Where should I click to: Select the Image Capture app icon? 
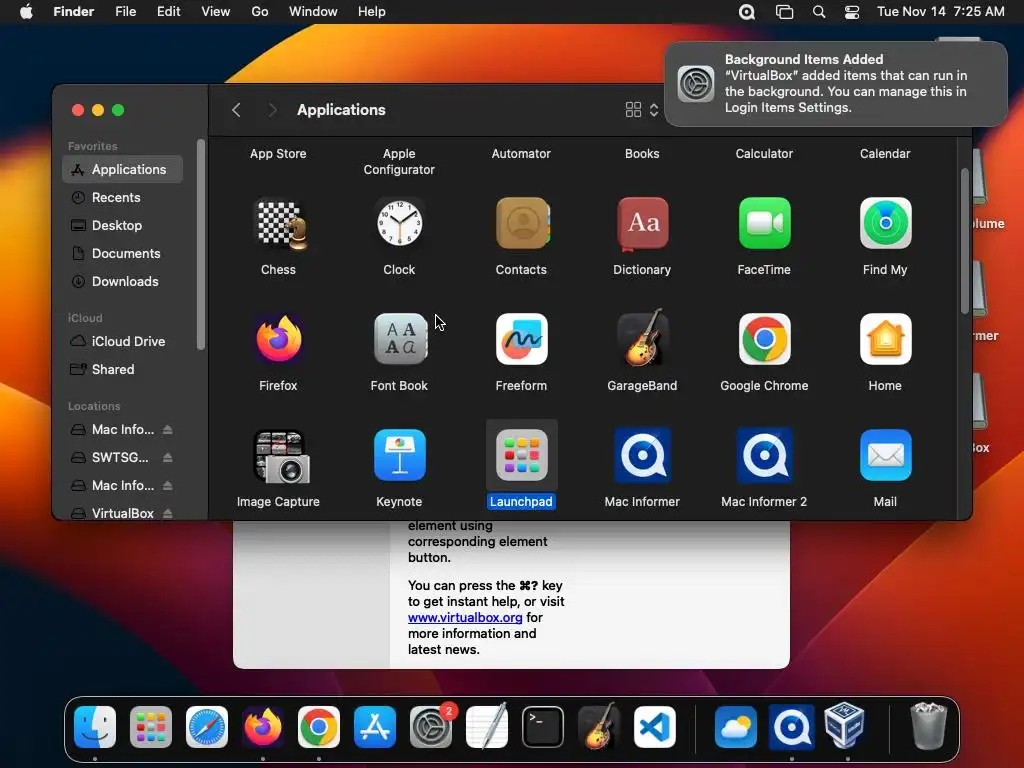coord(281,456)
